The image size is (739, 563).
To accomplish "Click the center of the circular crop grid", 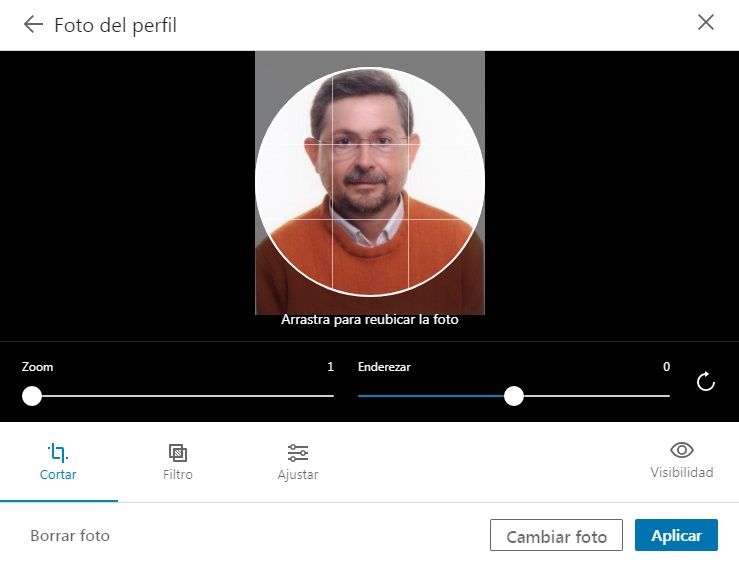I will coord(370,182).
